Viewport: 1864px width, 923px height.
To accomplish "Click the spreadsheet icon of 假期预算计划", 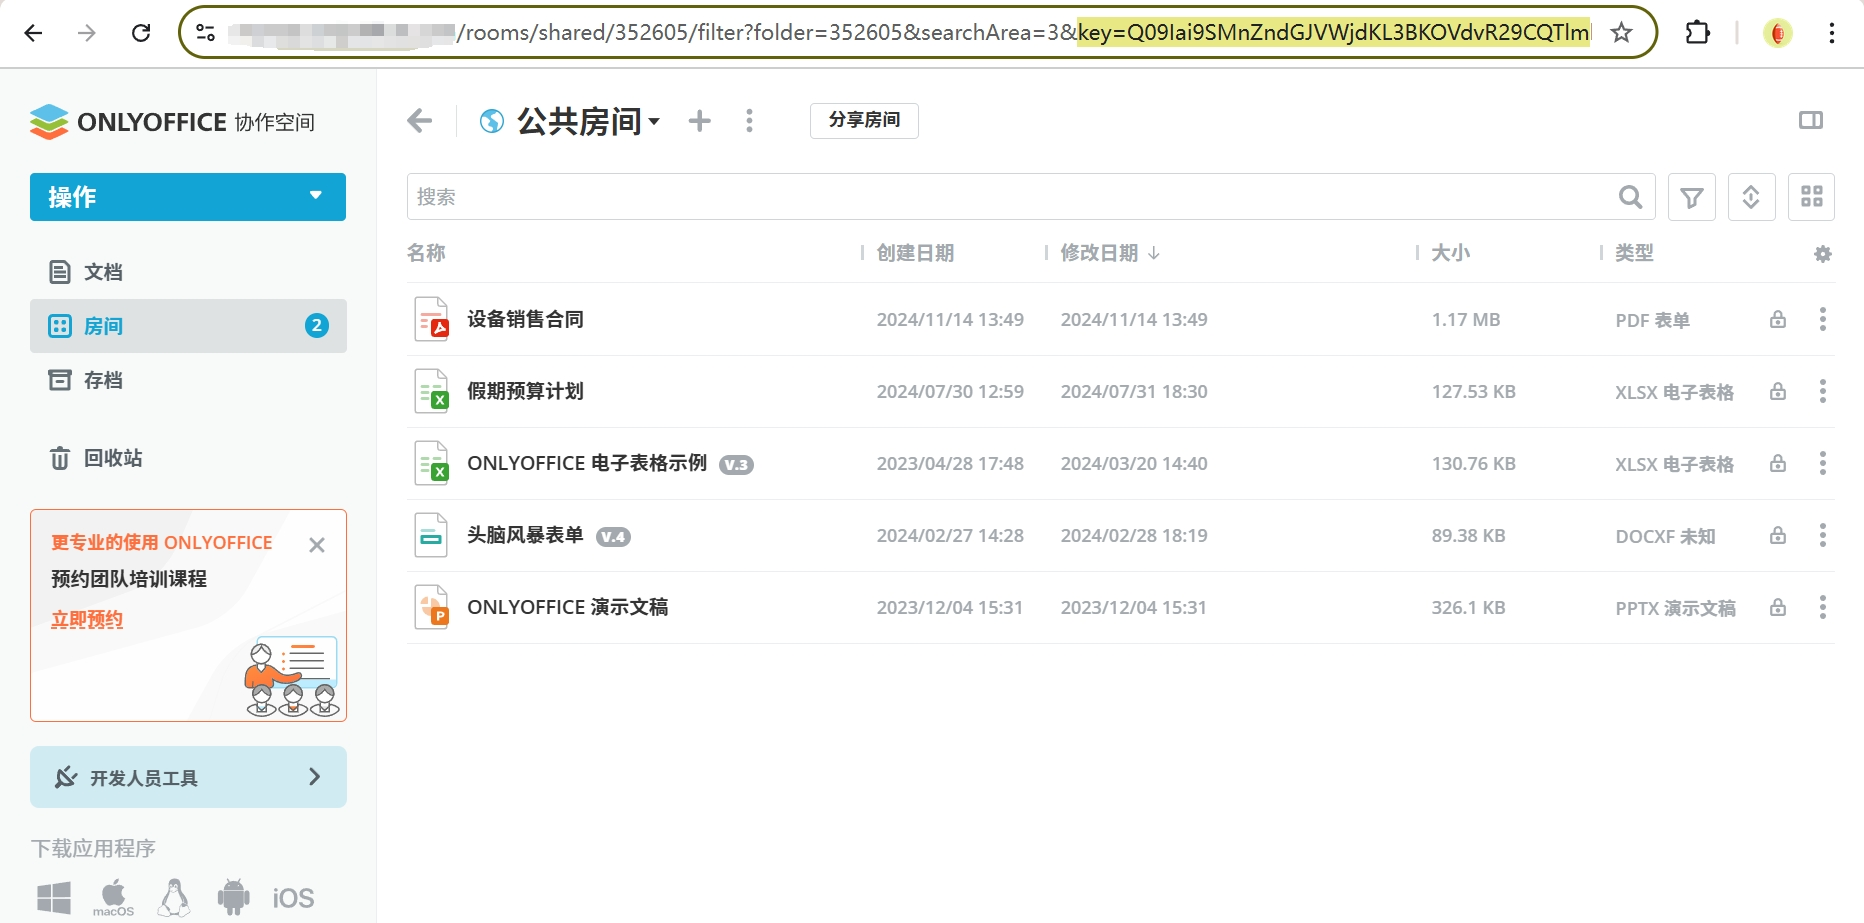I will coord(432,391).
